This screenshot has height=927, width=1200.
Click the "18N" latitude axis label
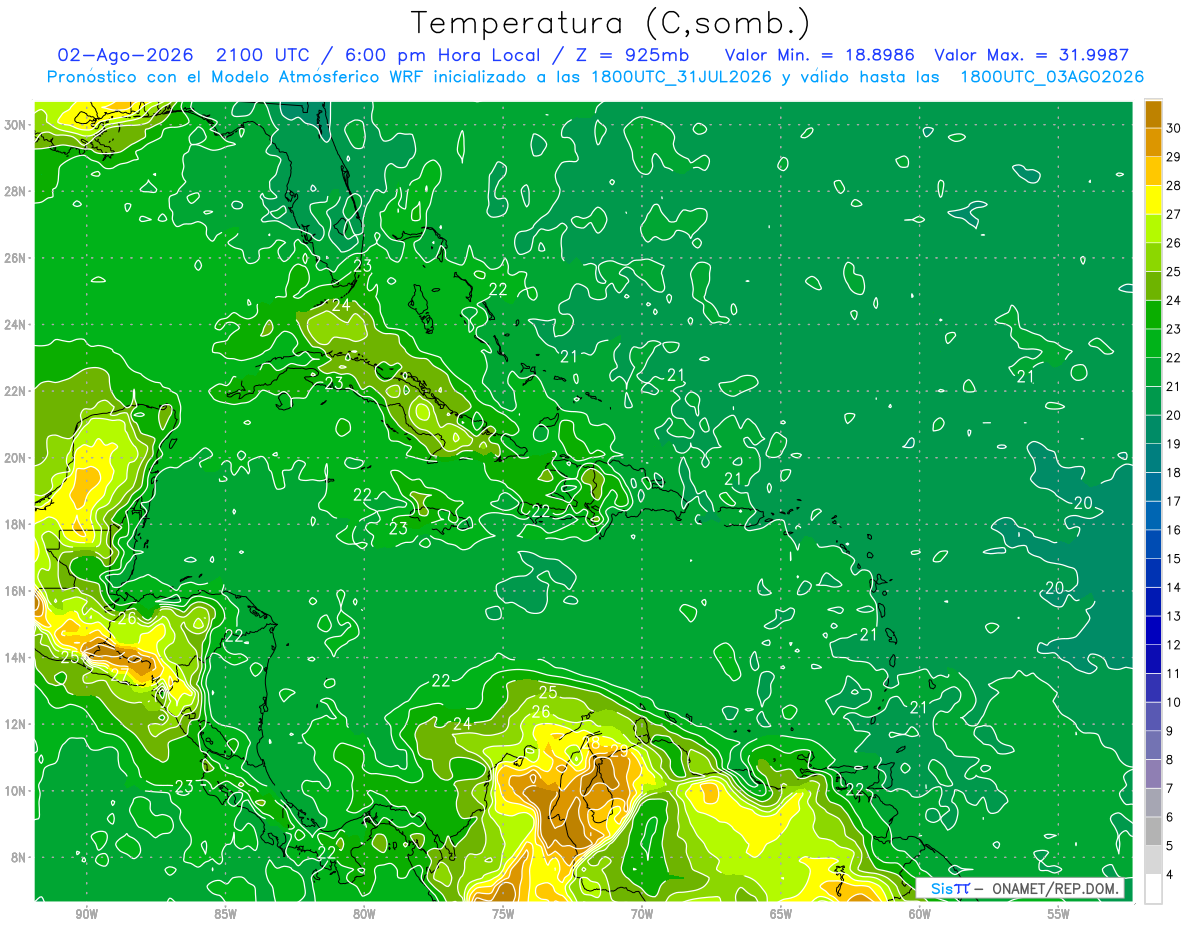(15, 524)
